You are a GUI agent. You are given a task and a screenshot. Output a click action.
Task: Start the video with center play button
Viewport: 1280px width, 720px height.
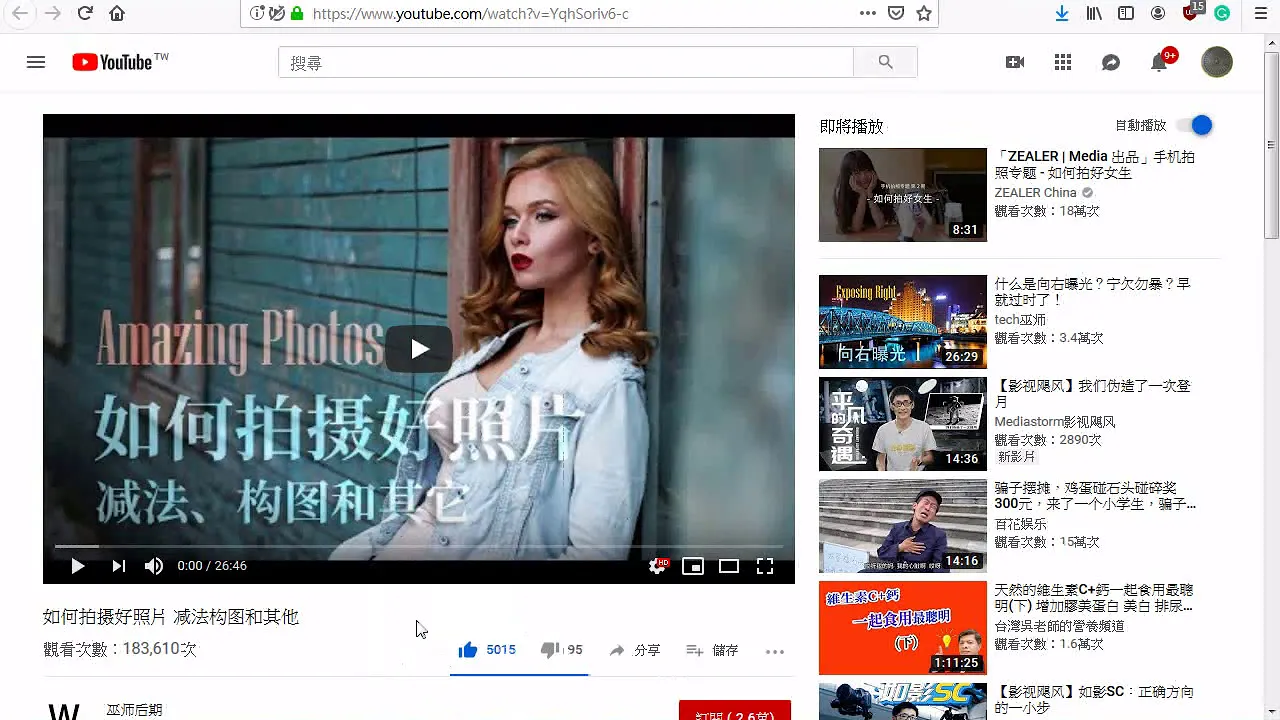[x=419, y=349]
